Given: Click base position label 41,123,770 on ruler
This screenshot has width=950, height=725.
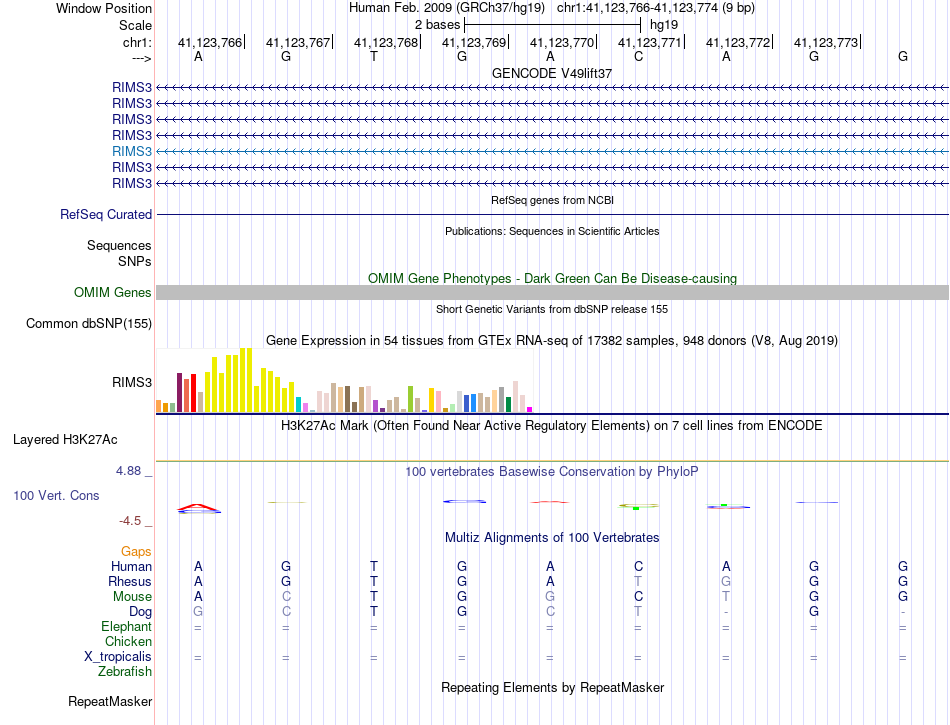Looking at the screenshot, I should pyautogui.click(x=562, y=42).
